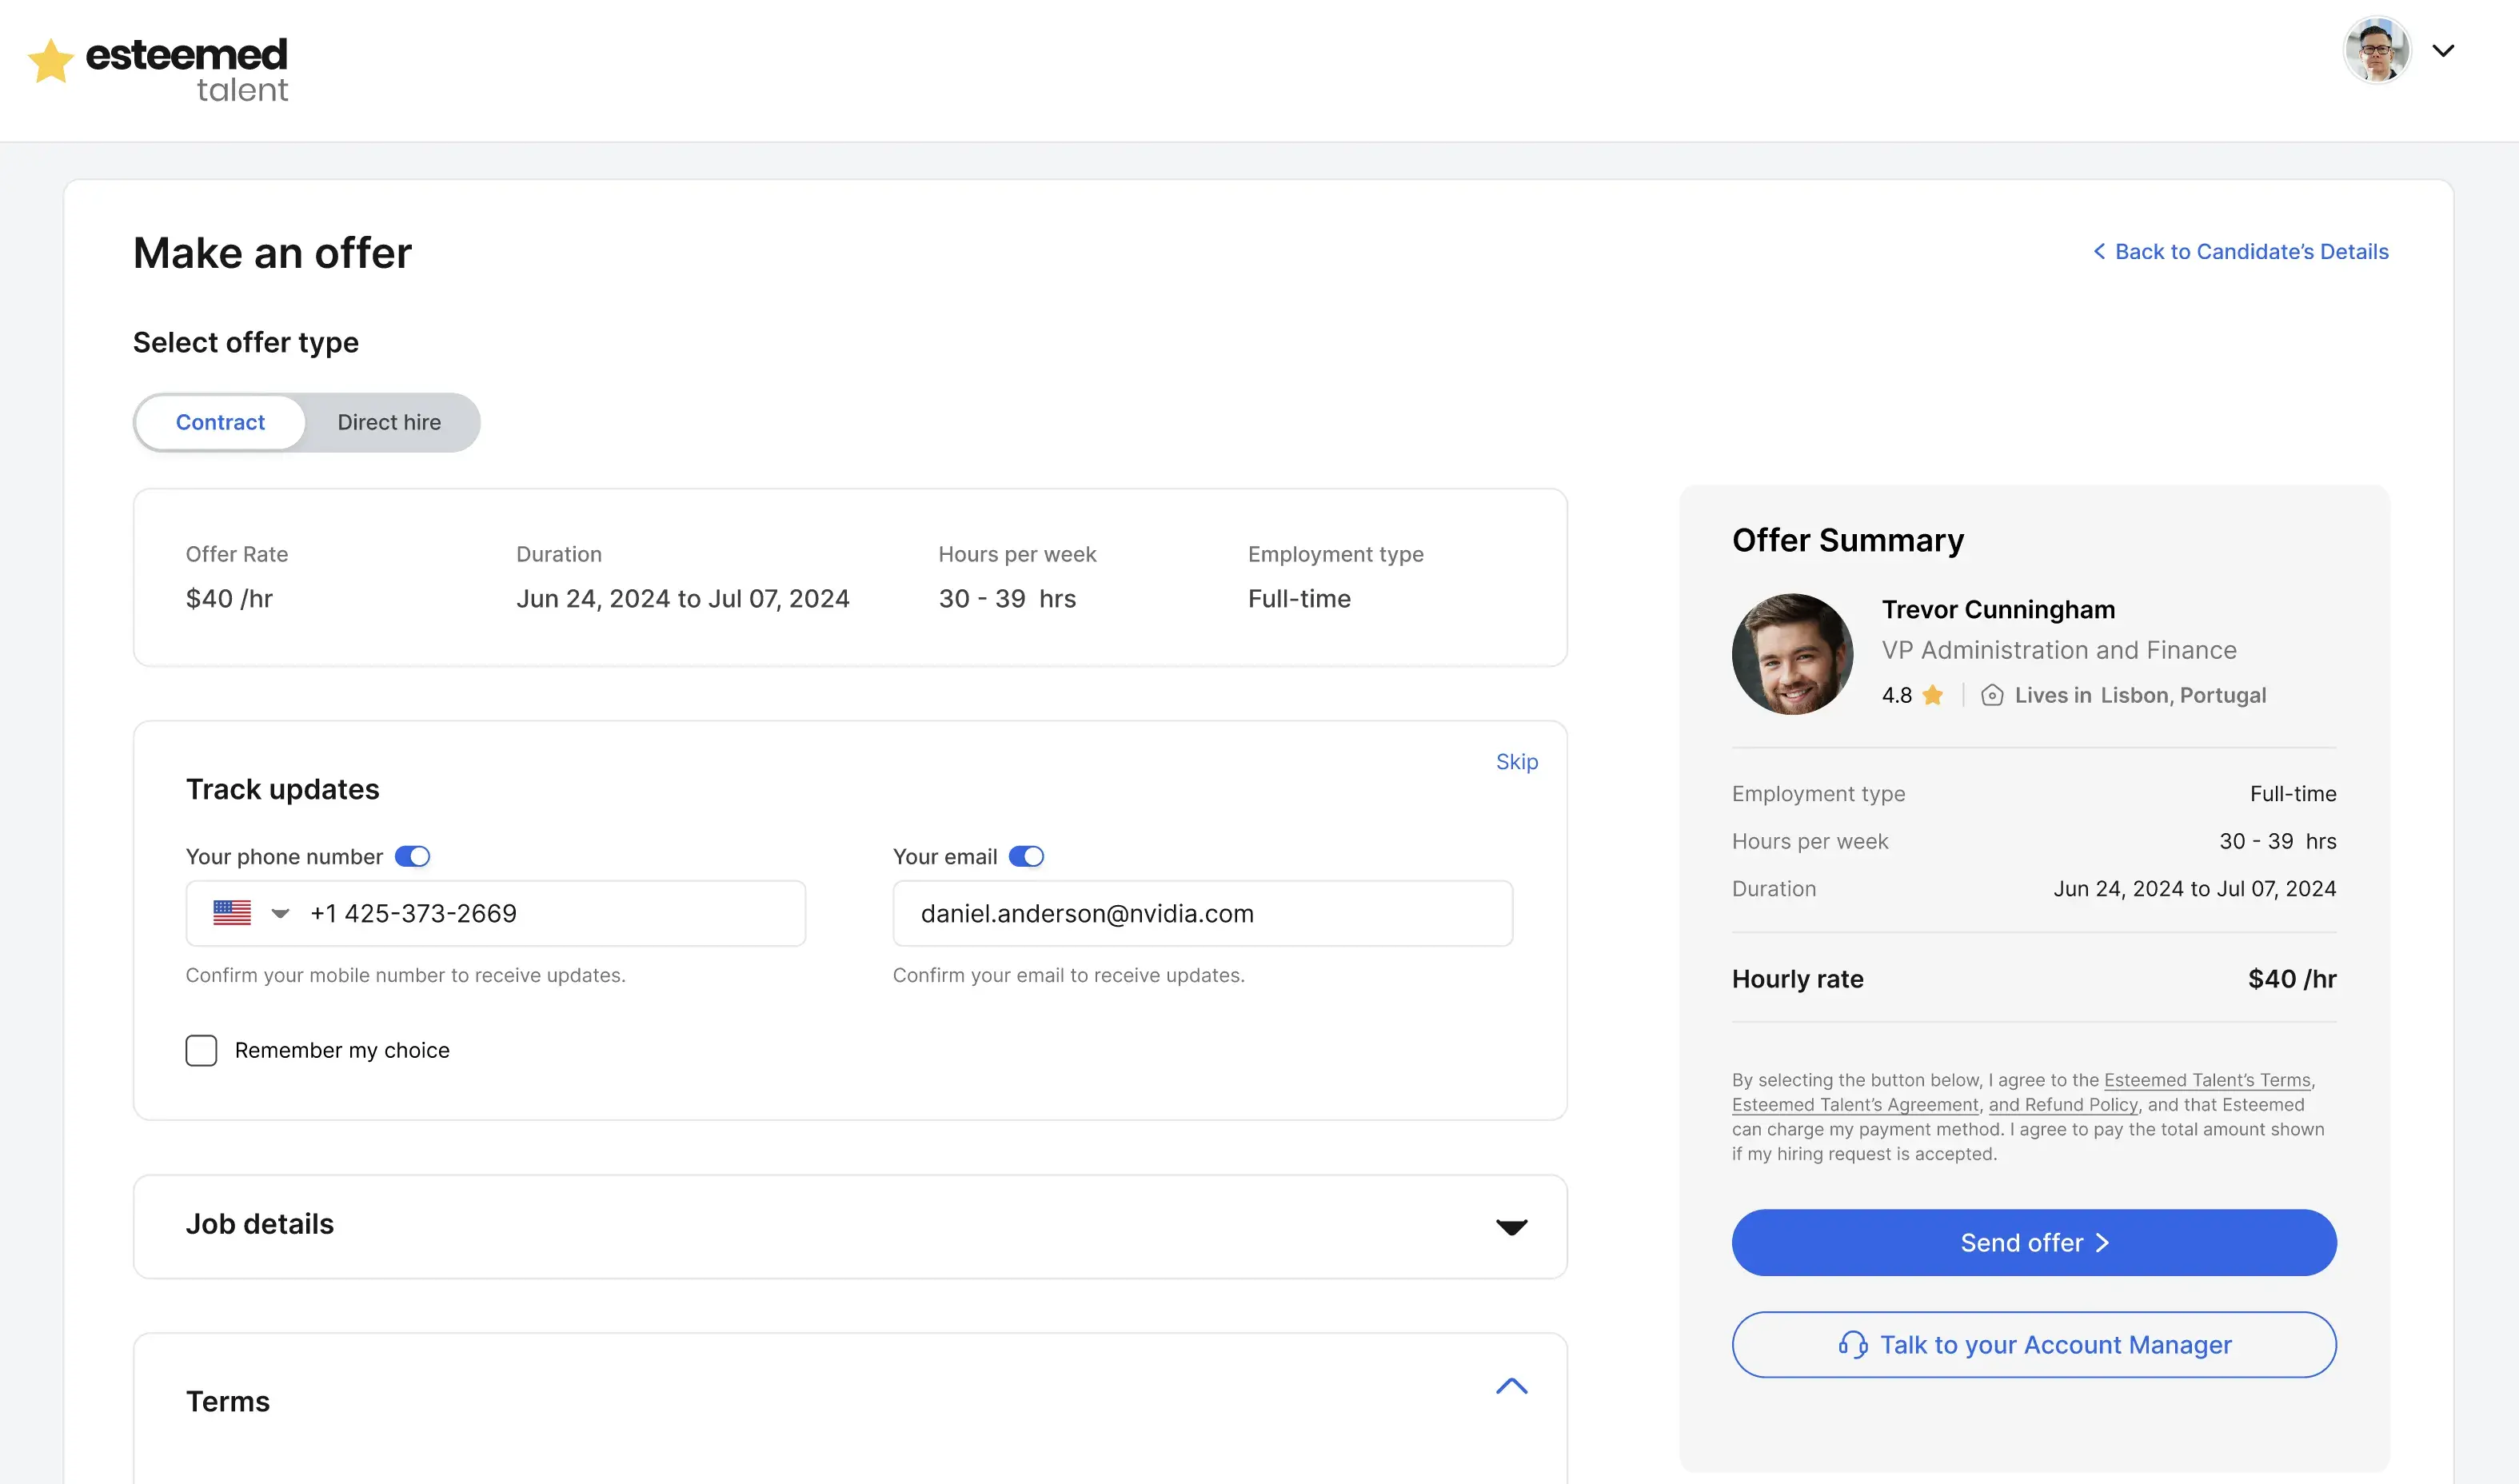Viewport: 2519px width, 1484px height.
Task: Collapse the Terms section
Action: pos(1512,1386)
